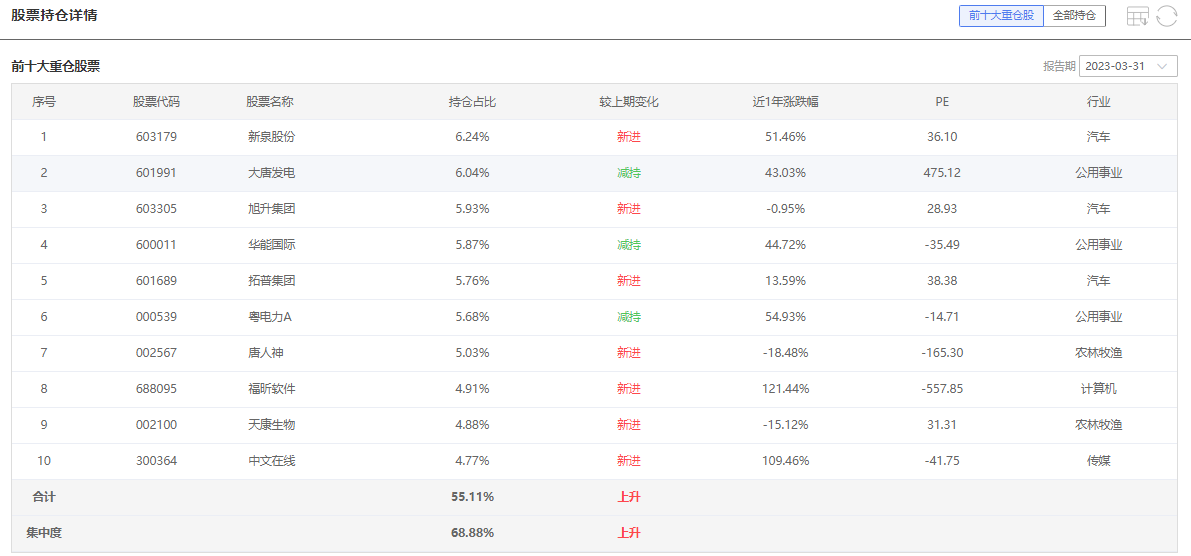1191x556 pixels.
Task: Open stock 天康生物
Action: point(271,425)
